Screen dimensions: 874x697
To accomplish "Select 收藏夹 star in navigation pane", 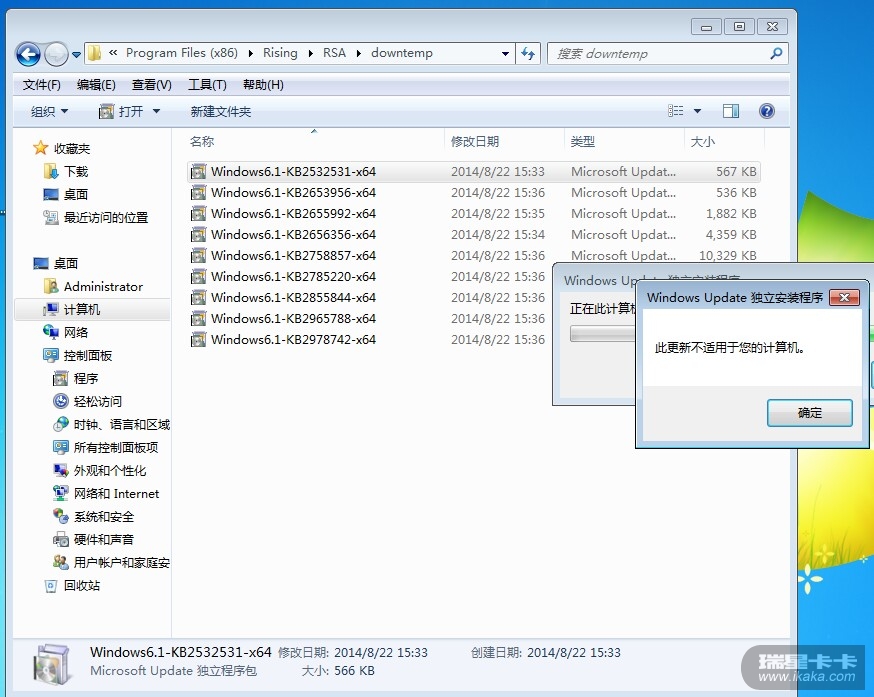I will pyautogui.click(x=41, y=148).
